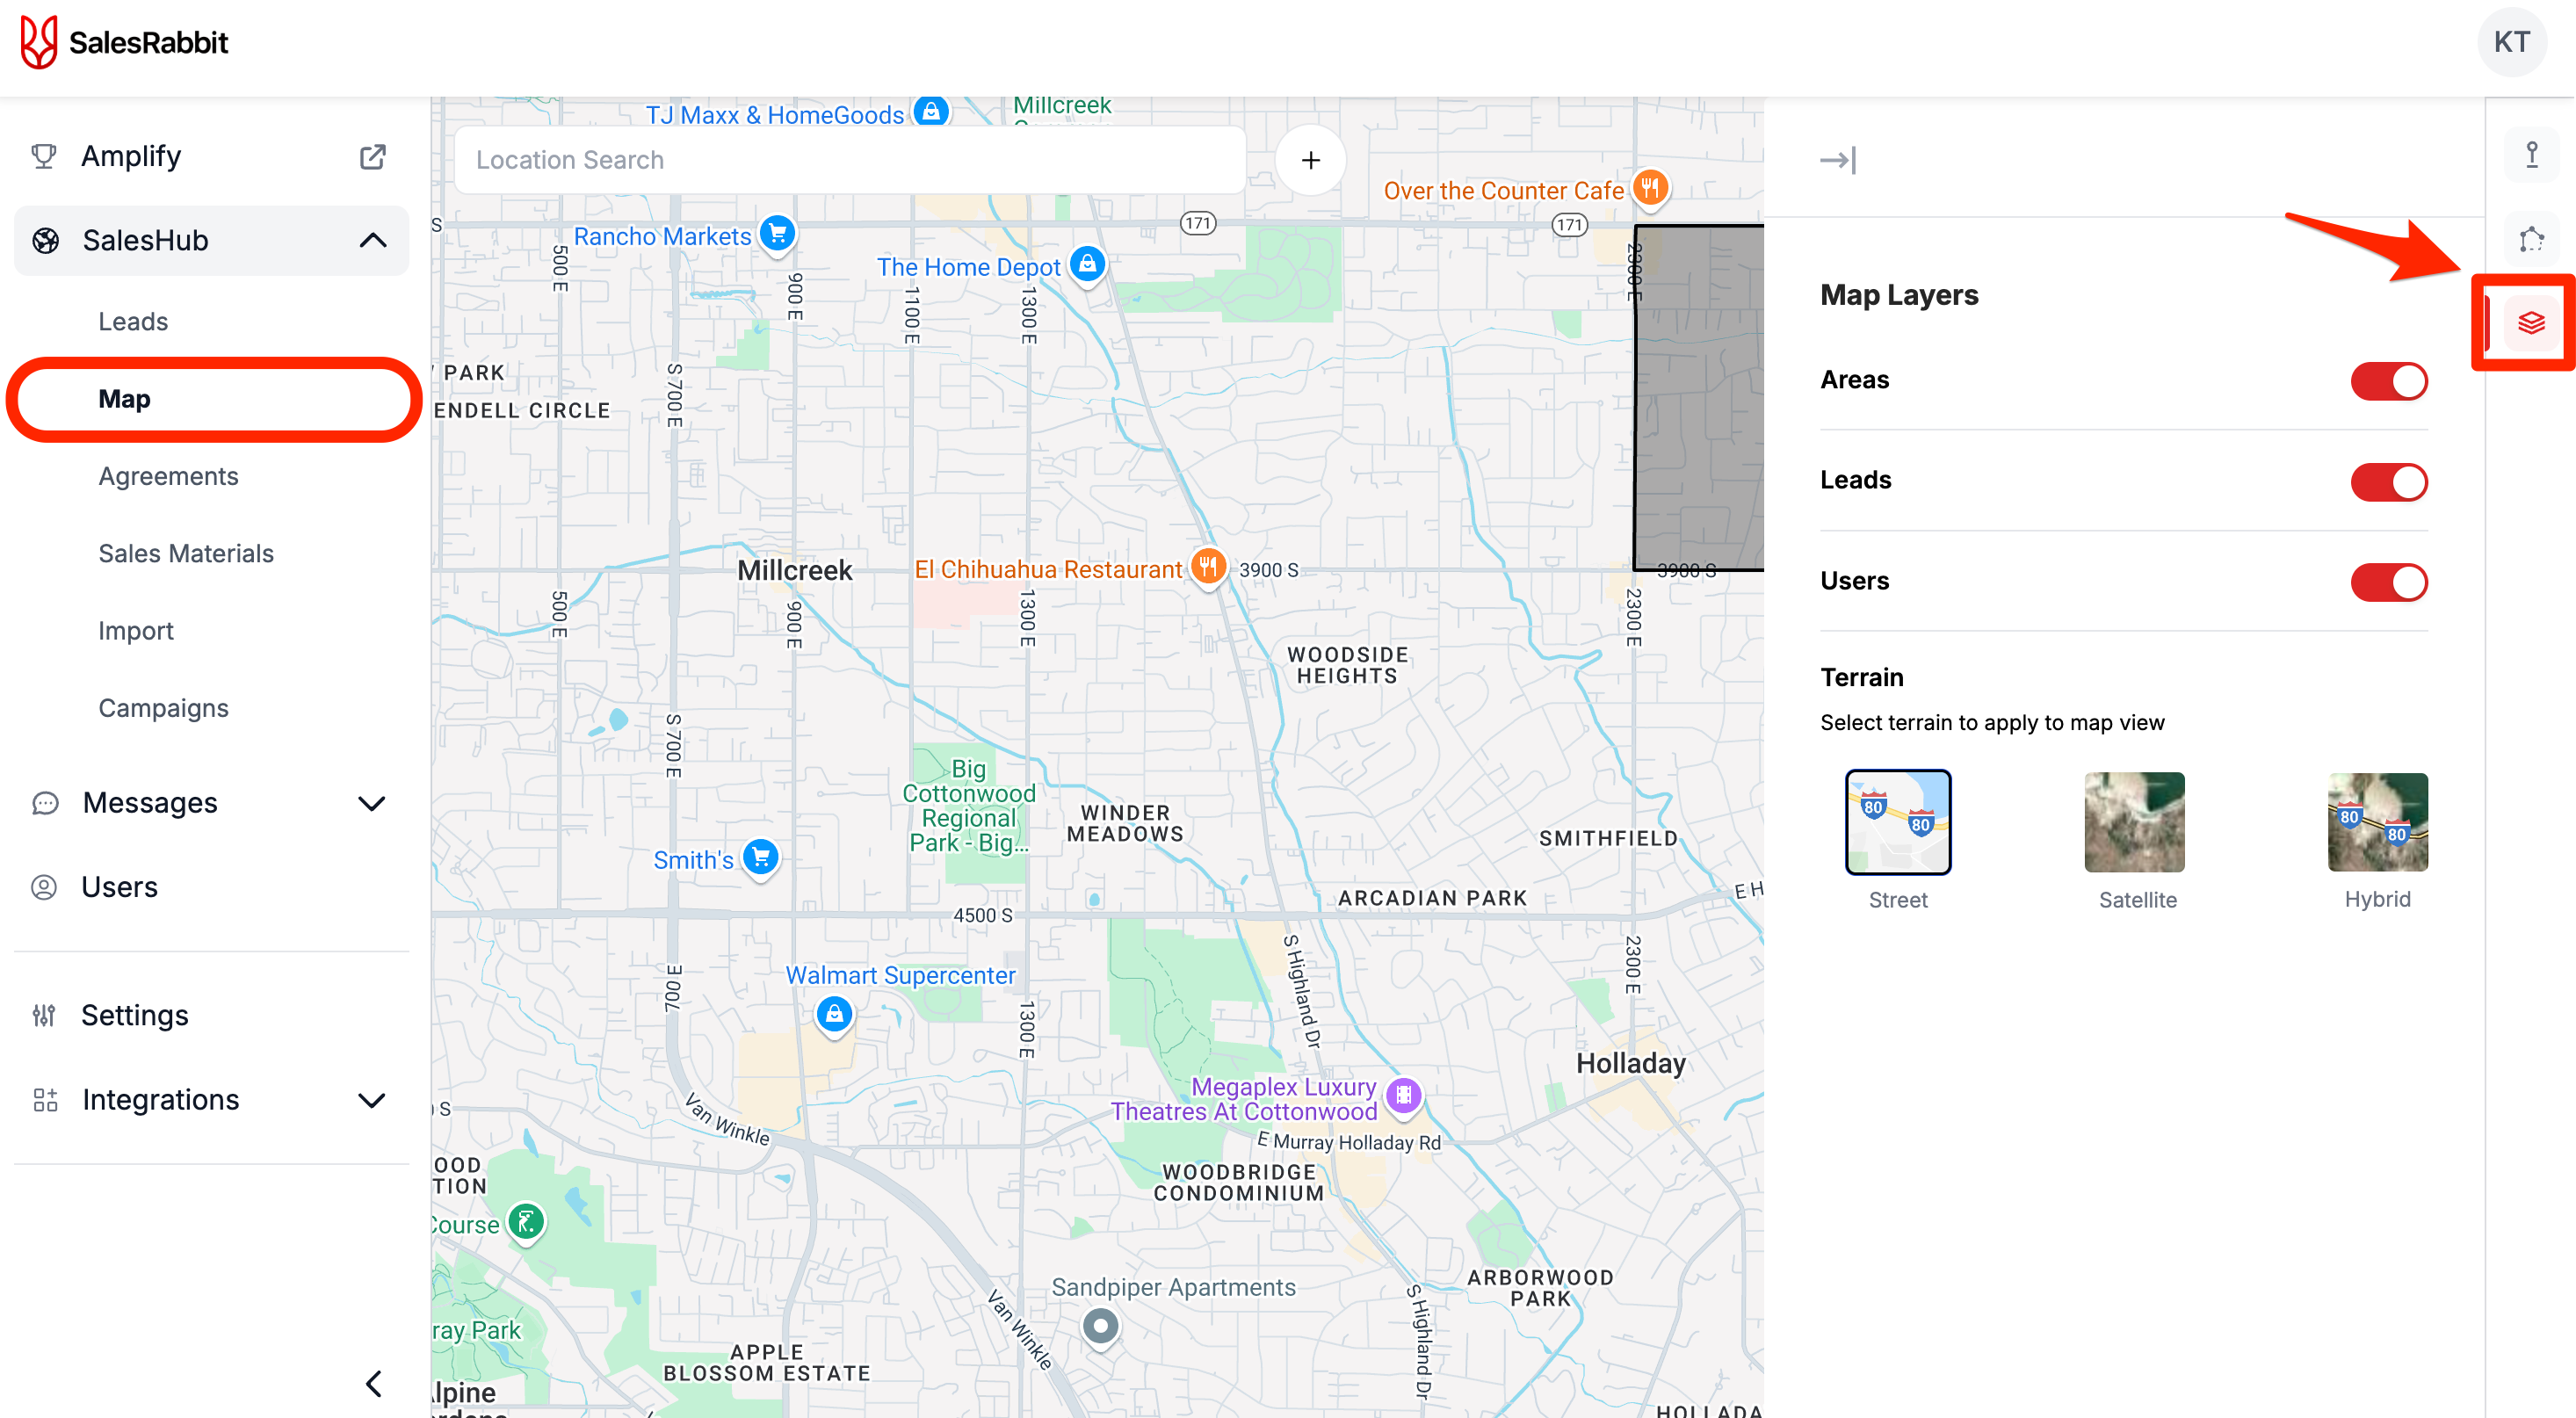Click the Integrations grid icon
Image resolution: width=2576 pixels, height=1418 pixels.
tap(46, 1100)
